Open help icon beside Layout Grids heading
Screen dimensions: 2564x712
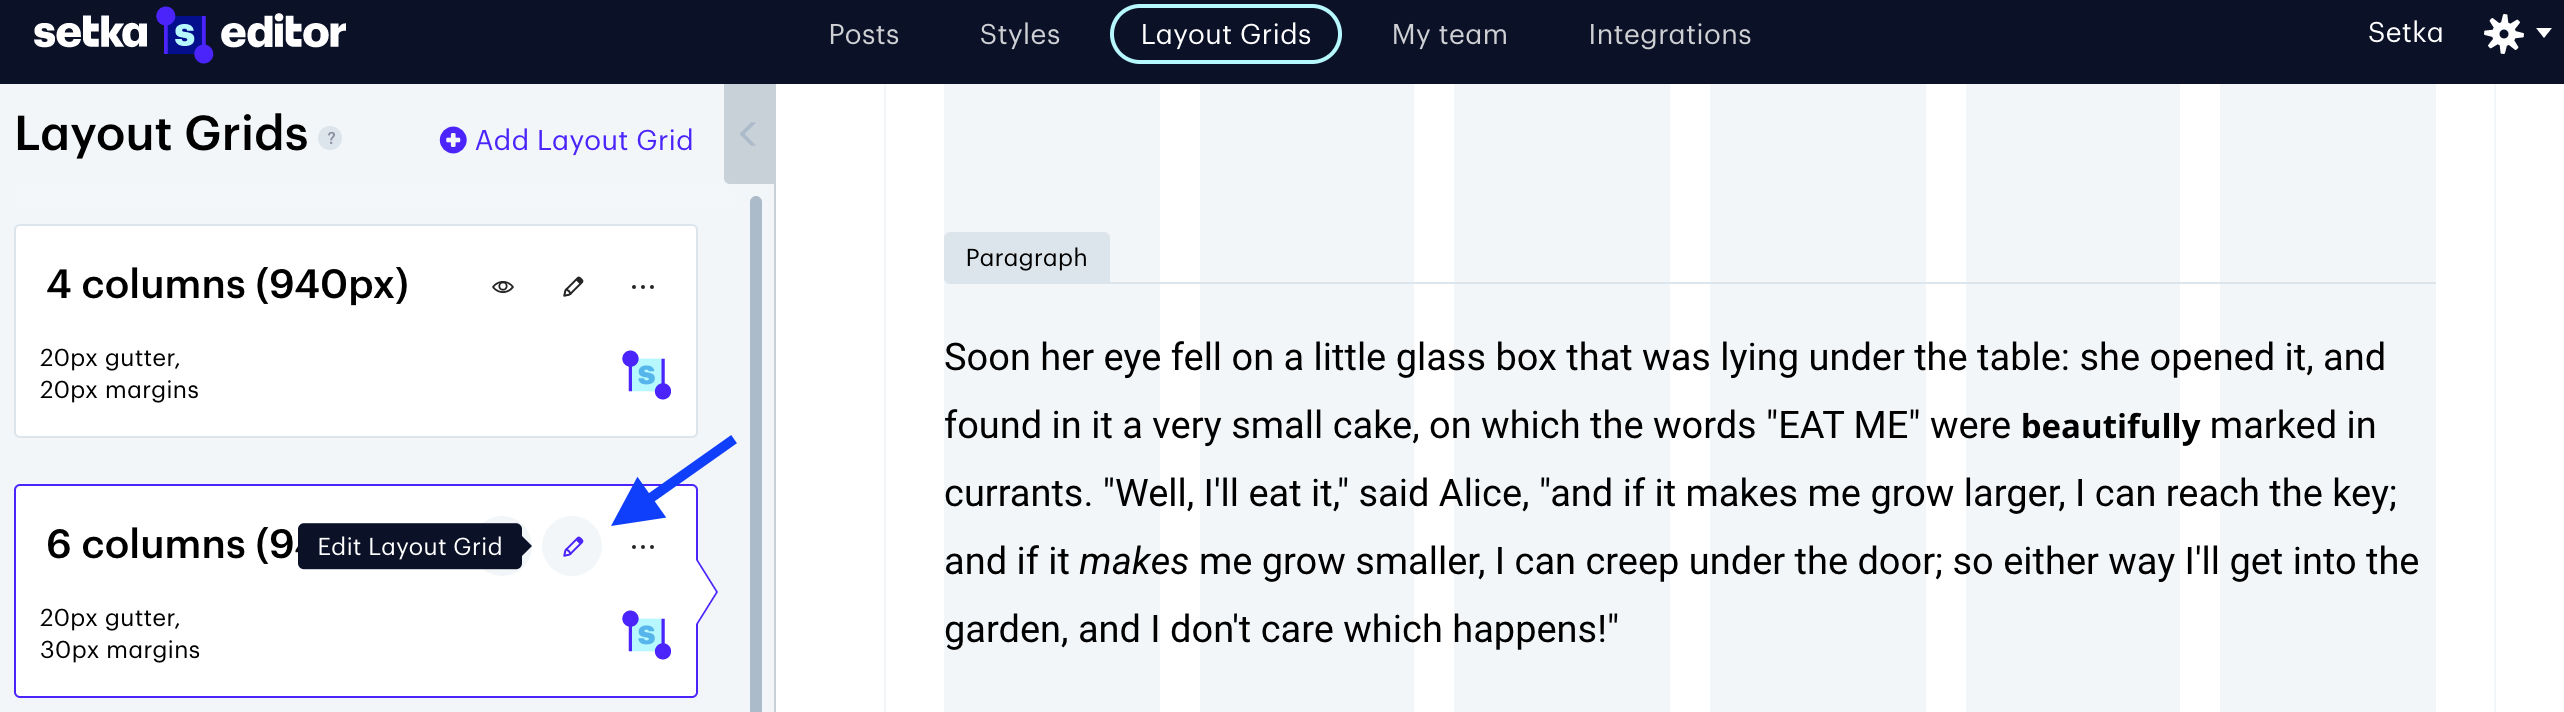[331, 138]
